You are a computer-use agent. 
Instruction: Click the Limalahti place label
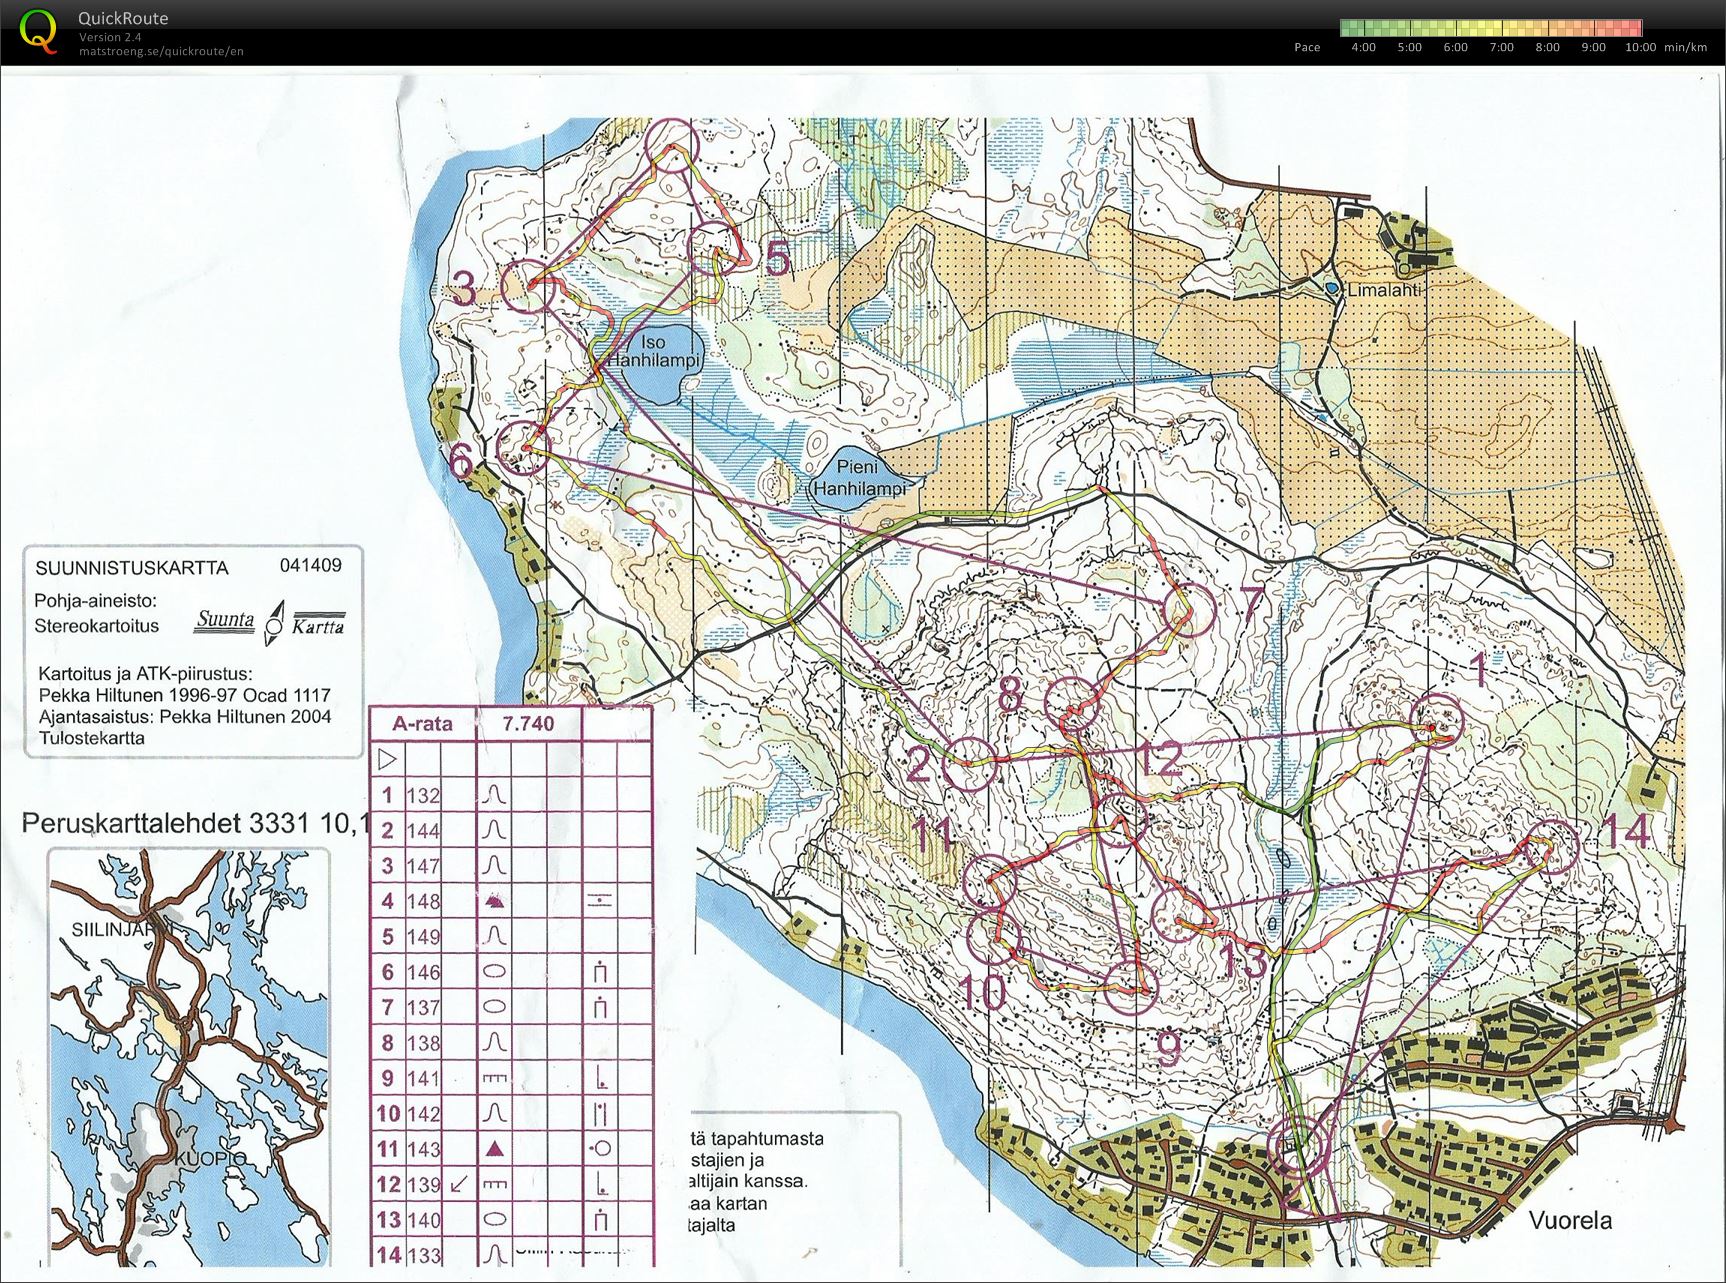point(1383,290)
